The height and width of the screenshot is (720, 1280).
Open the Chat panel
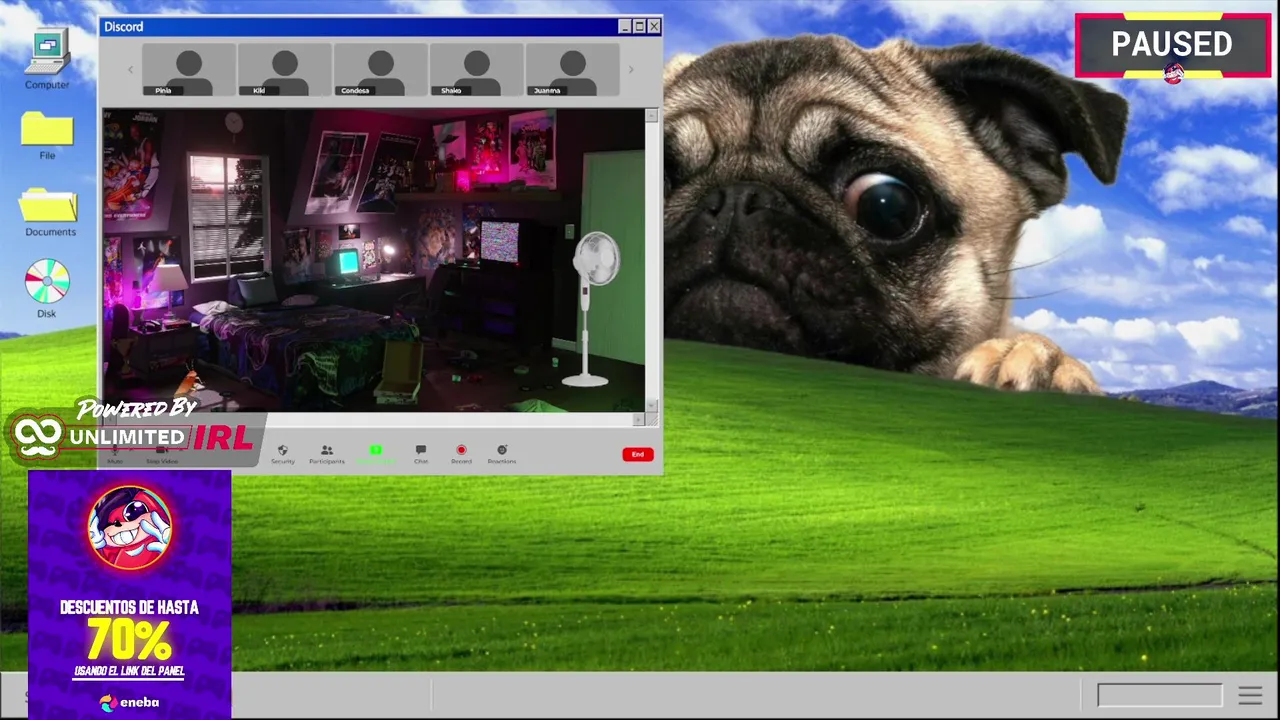421,454
